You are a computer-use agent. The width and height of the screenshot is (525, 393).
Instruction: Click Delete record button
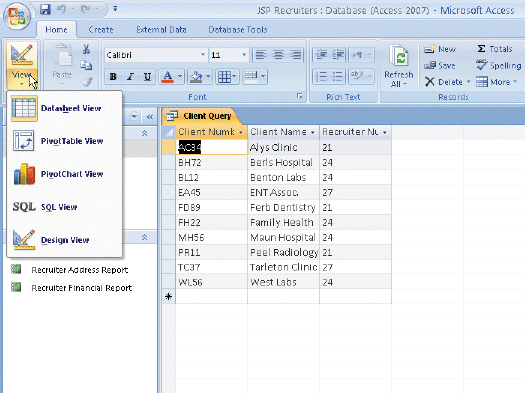444,82
